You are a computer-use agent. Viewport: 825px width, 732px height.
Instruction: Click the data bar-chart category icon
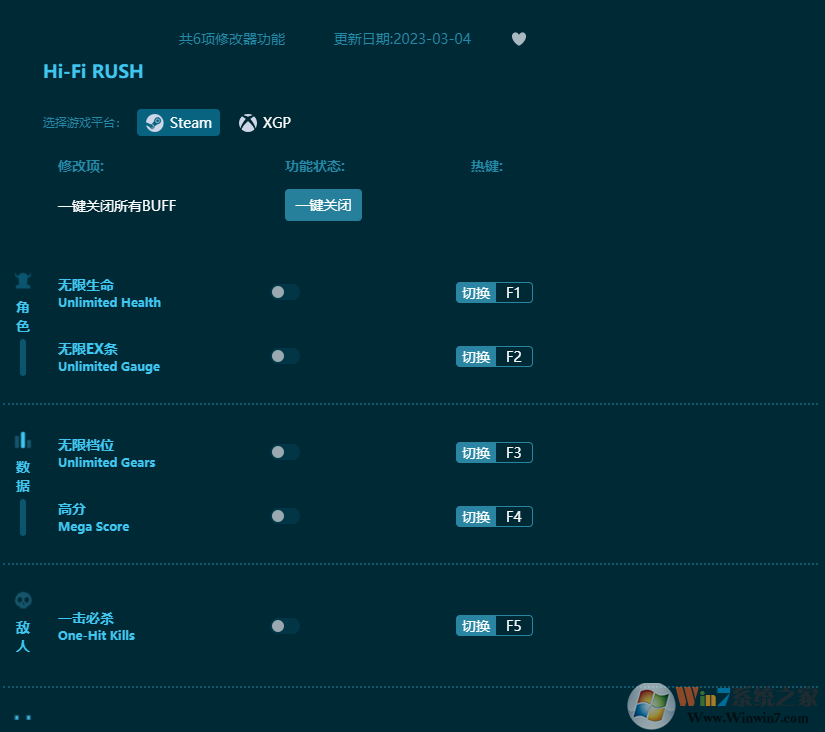(x=23, y=440)
